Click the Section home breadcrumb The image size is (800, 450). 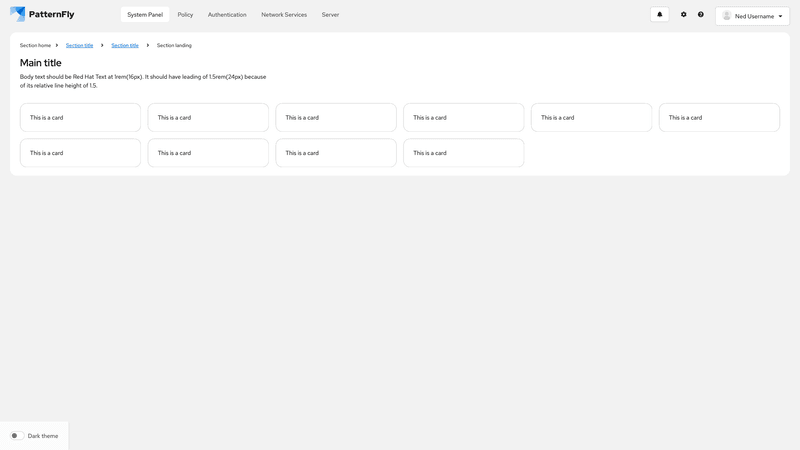pos(35,45)
